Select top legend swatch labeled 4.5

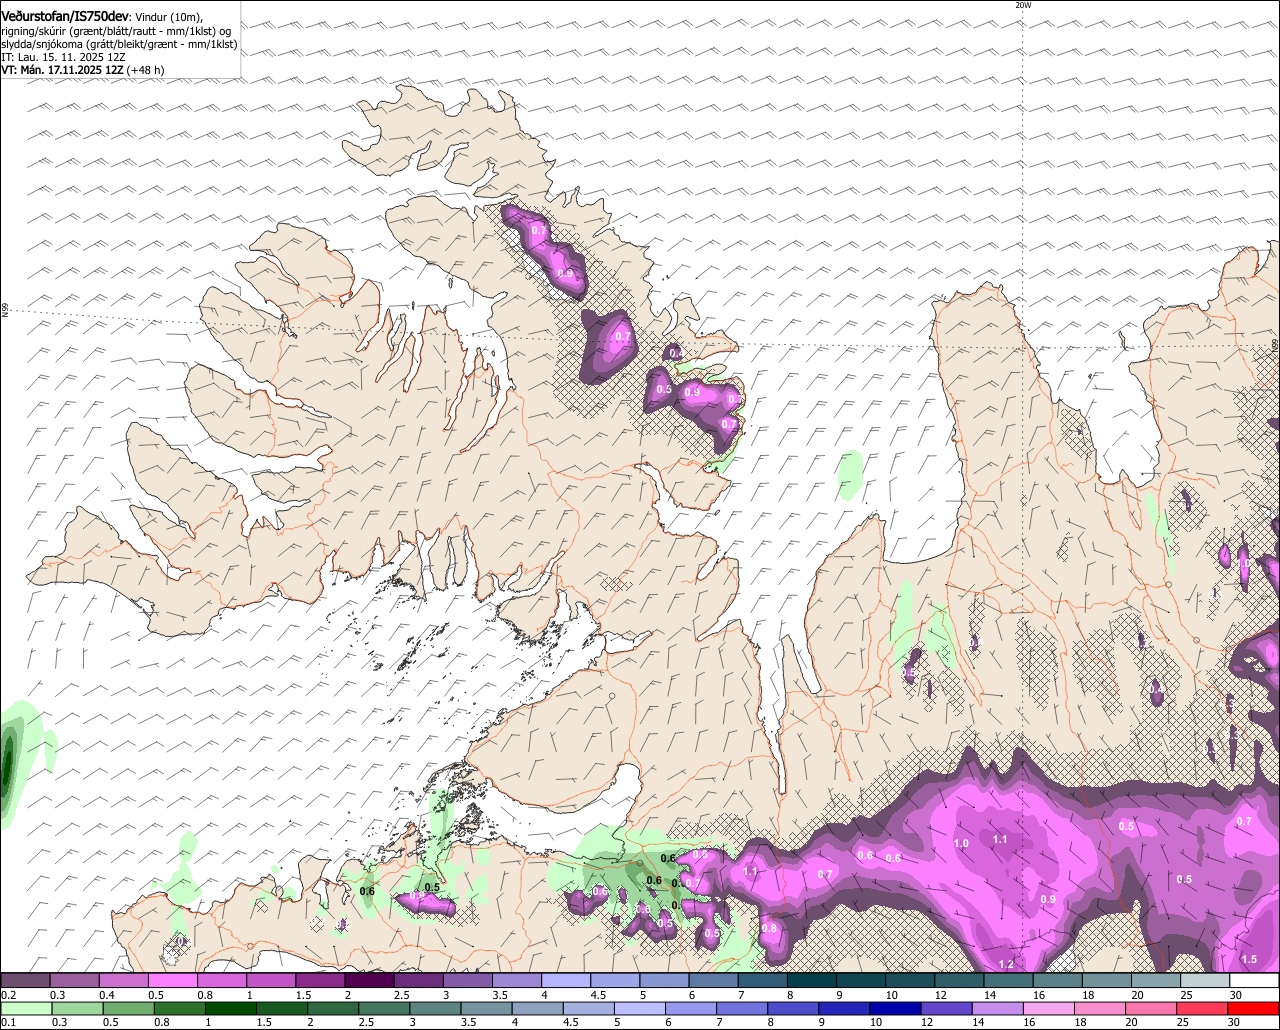click(615, 980)
